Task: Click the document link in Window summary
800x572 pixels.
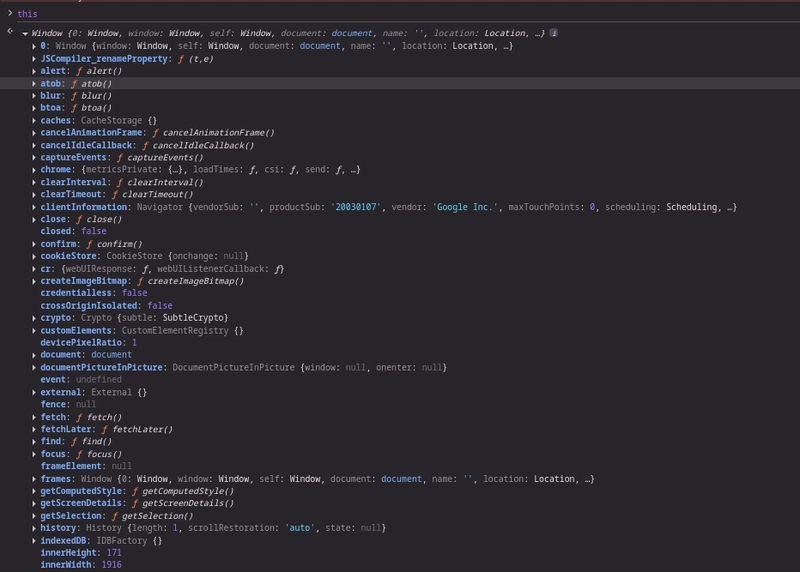Action: tap(352, 33)
